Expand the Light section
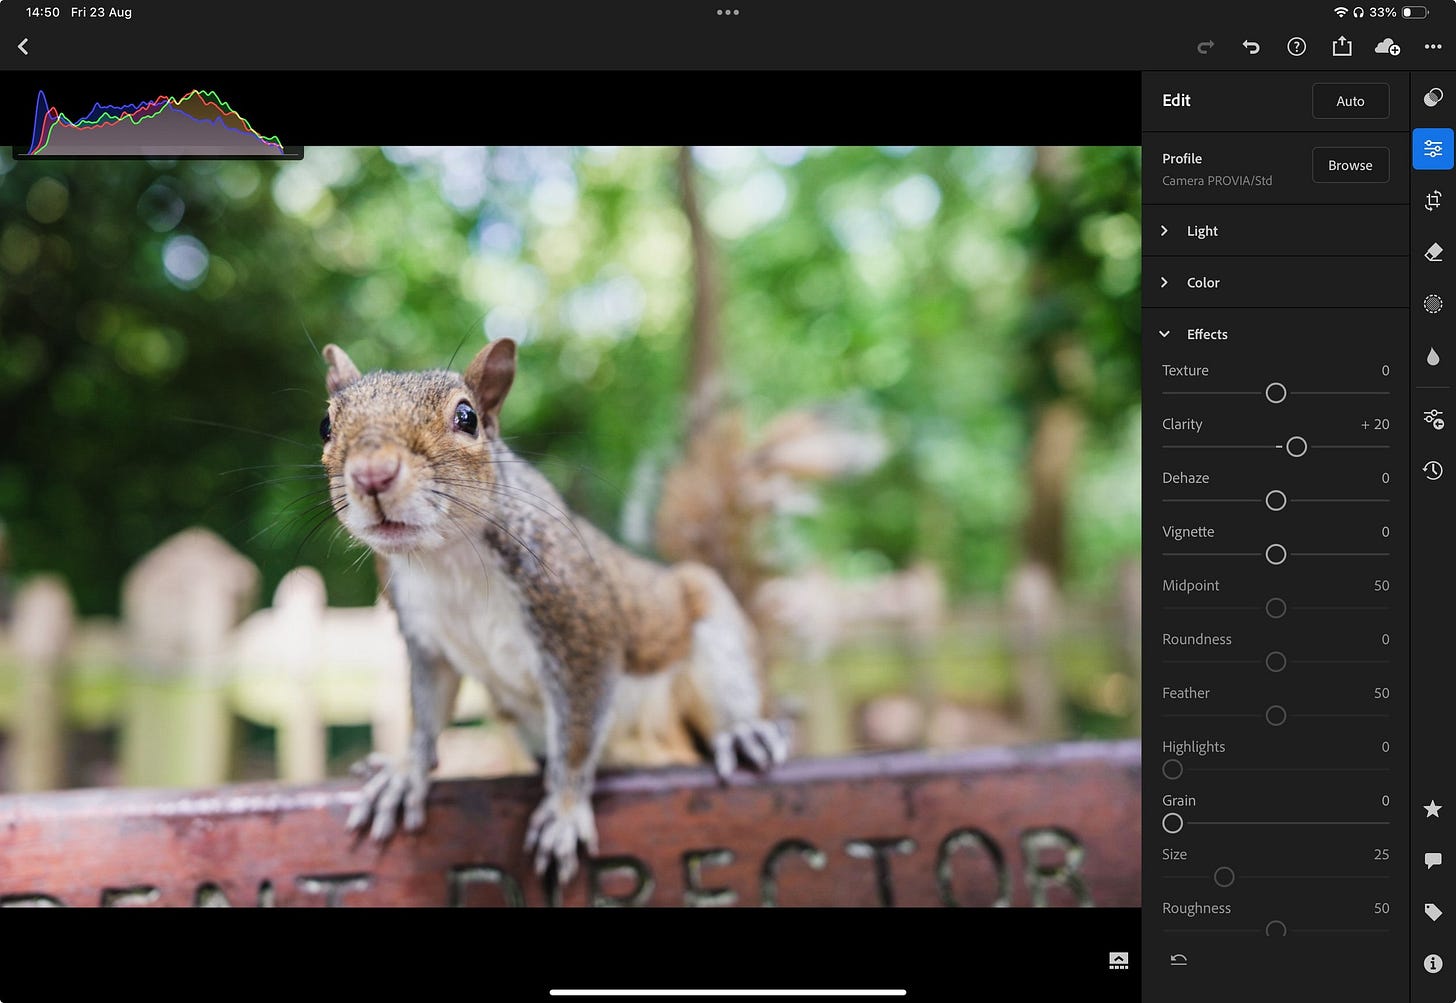The width and height of the screenshot is (1456, 1003). (x=1201, y=231)
